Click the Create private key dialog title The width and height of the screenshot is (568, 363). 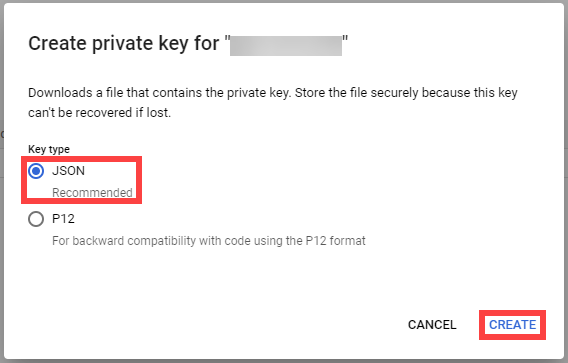pyautogui.click(x=188, y=44)
